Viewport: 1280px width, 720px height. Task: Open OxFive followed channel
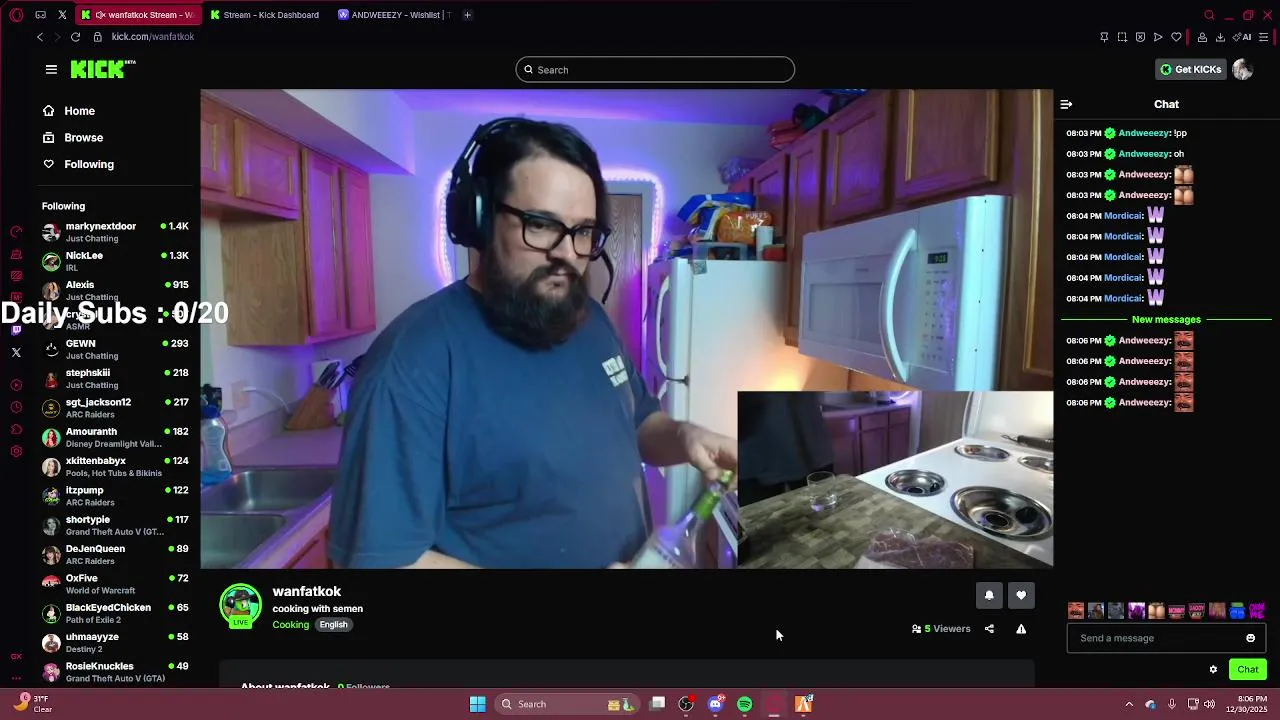click(x=115, y=584)
